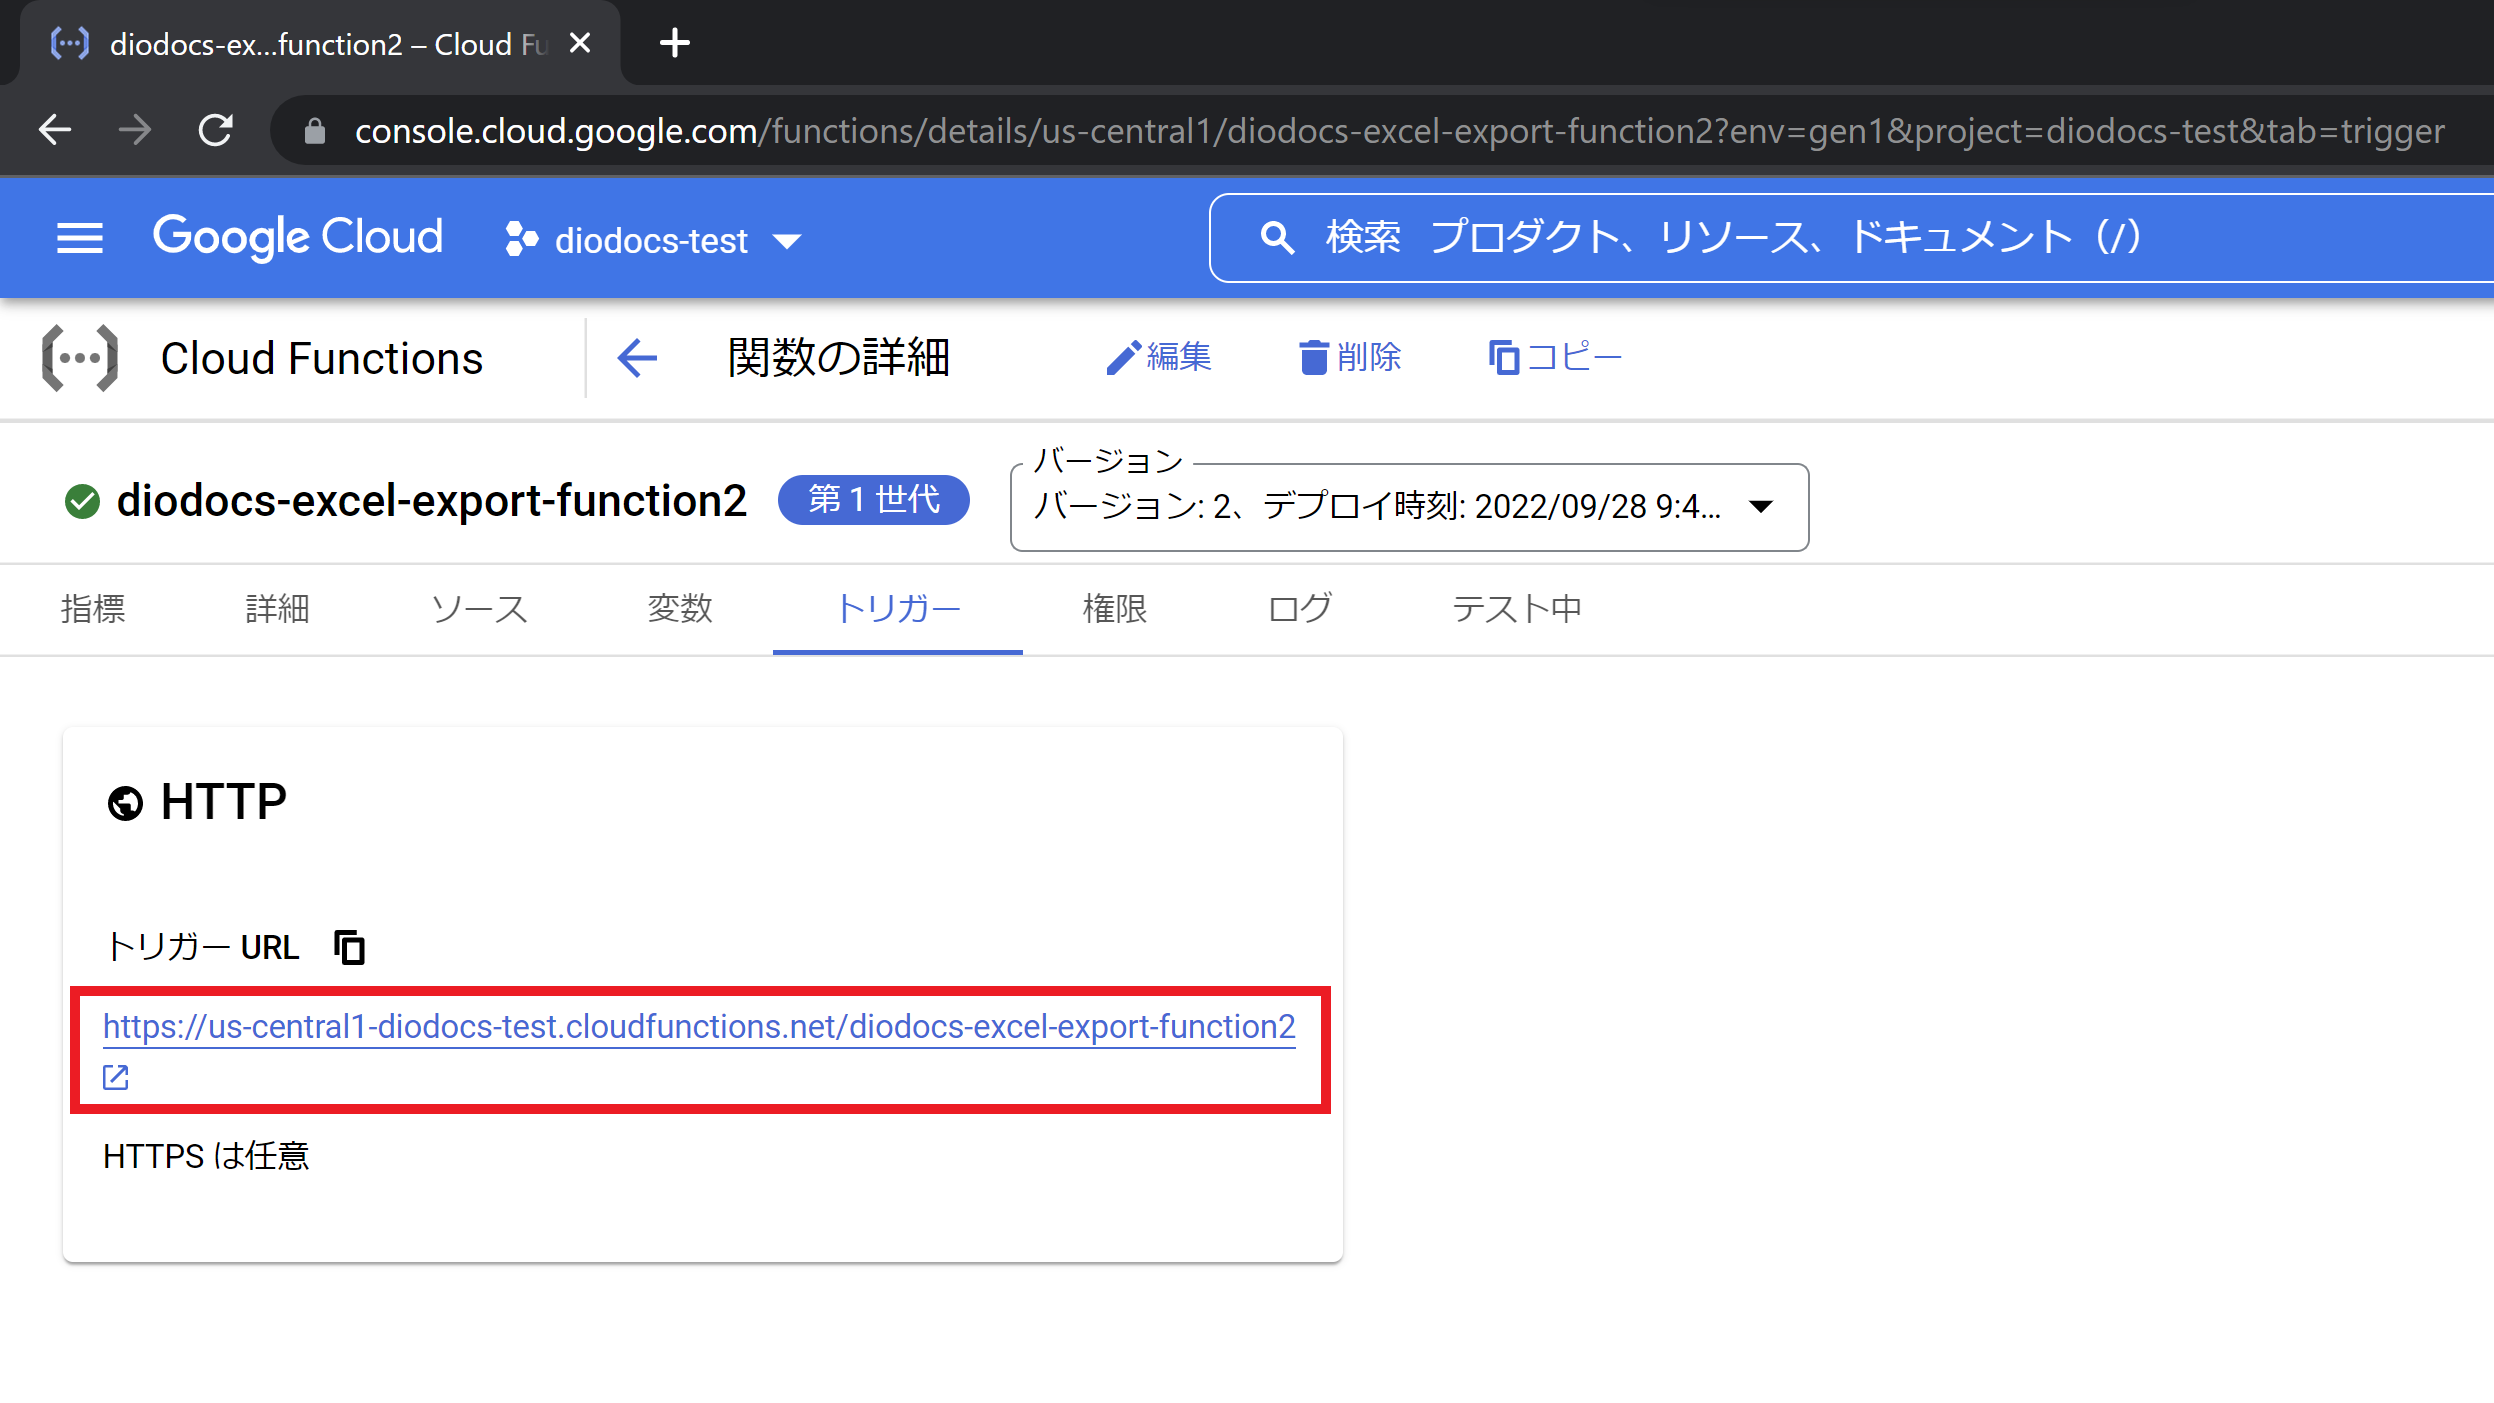Click the diodocs-excel-export-function2 function name
Screen dimensions: 2494x1403
(x=432, y=500)
